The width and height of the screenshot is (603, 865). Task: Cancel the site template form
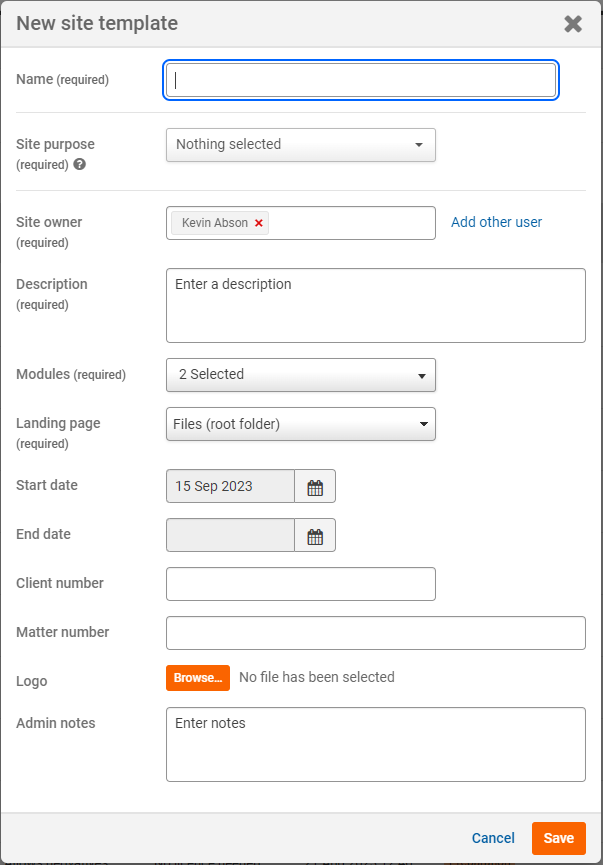[493, 839]
